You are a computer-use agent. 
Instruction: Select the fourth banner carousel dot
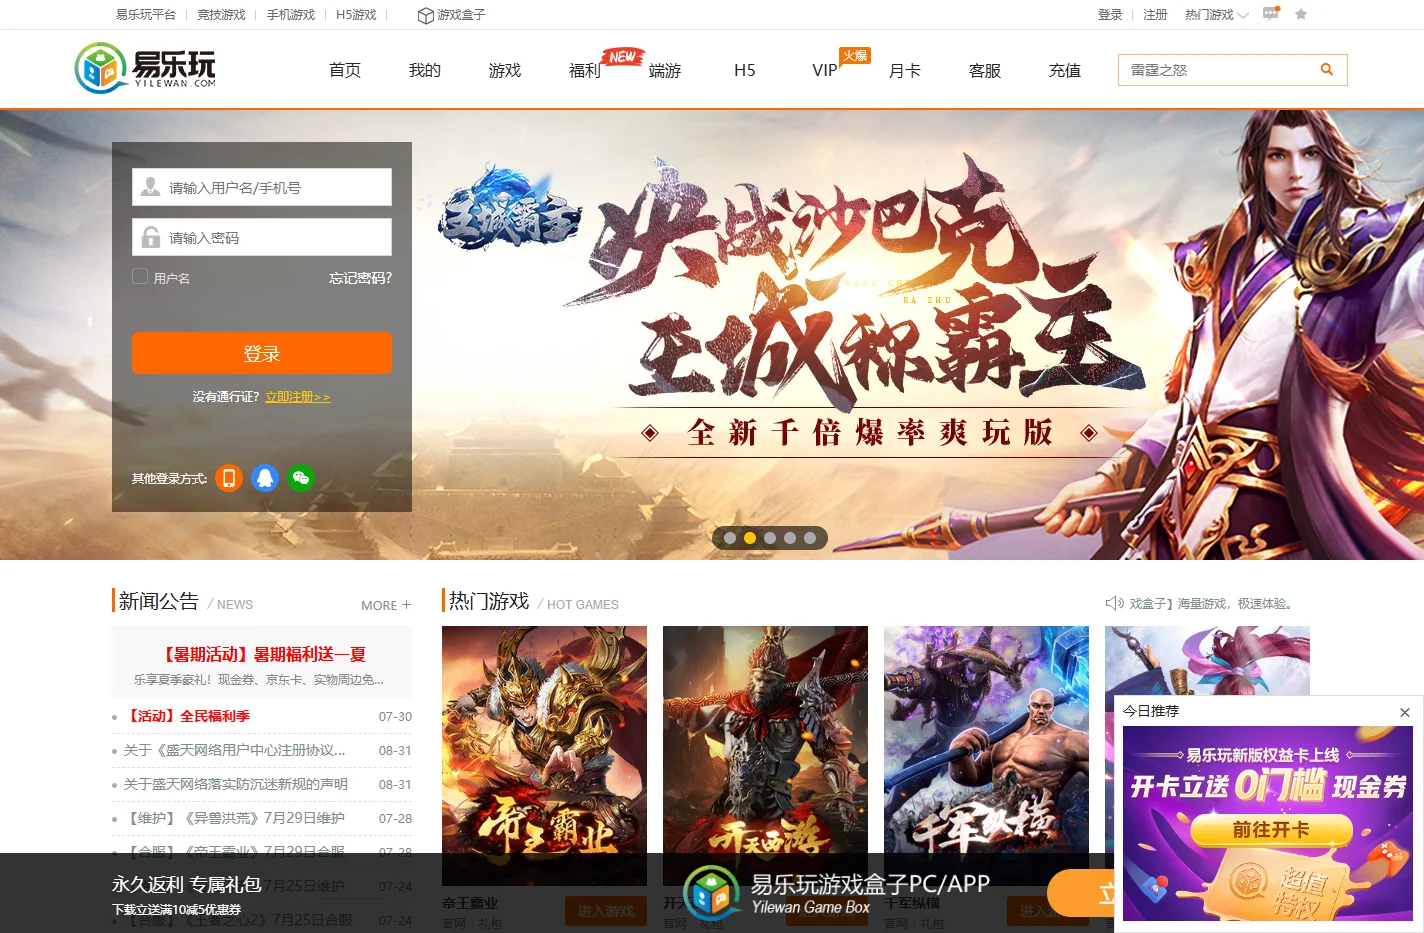coord(790,538)
